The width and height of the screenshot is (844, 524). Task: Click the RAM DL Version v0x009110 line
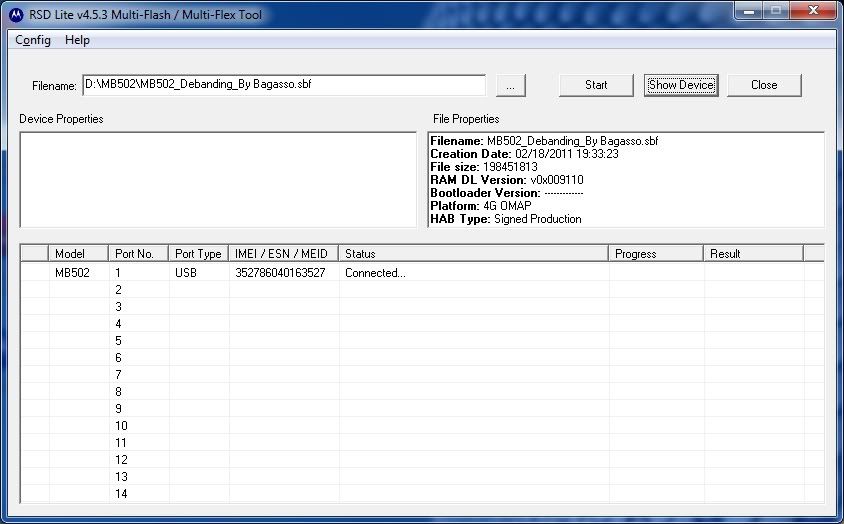[x=507, y=180]
